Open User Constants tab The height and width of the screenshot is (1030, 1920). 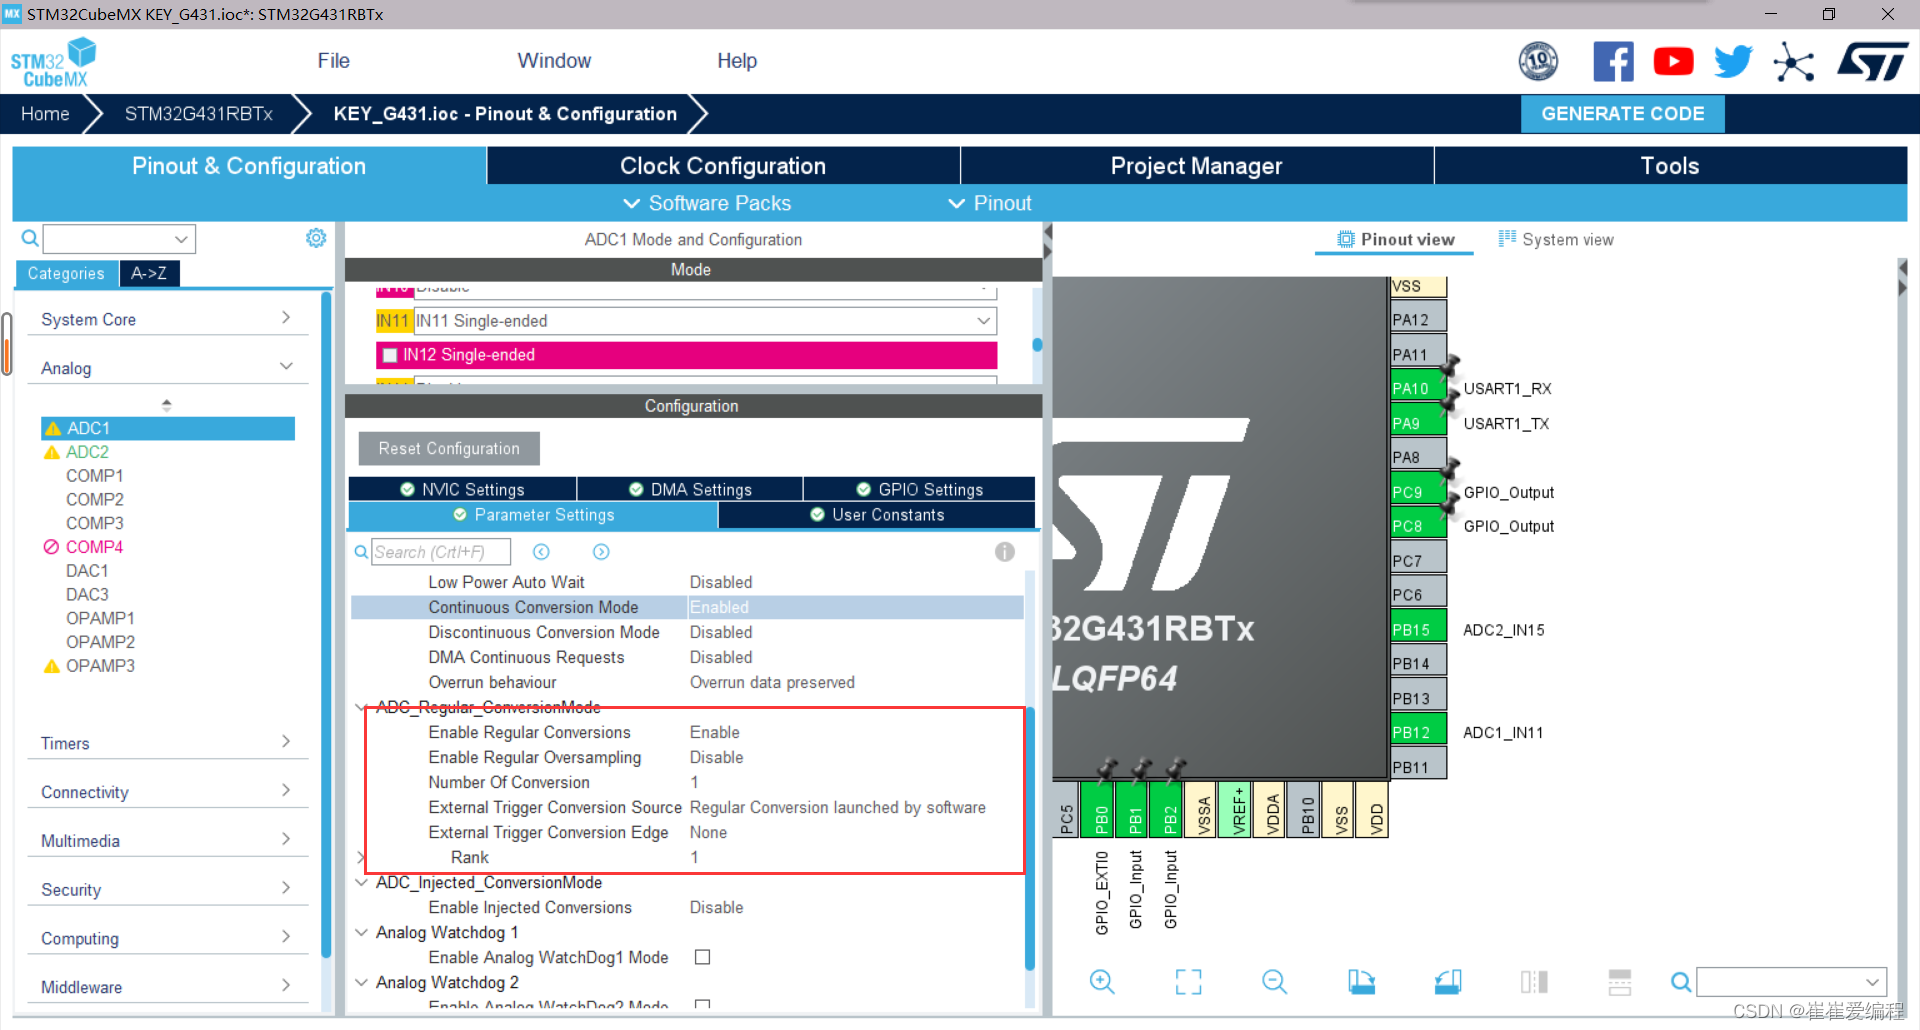(x=877, y=515)
